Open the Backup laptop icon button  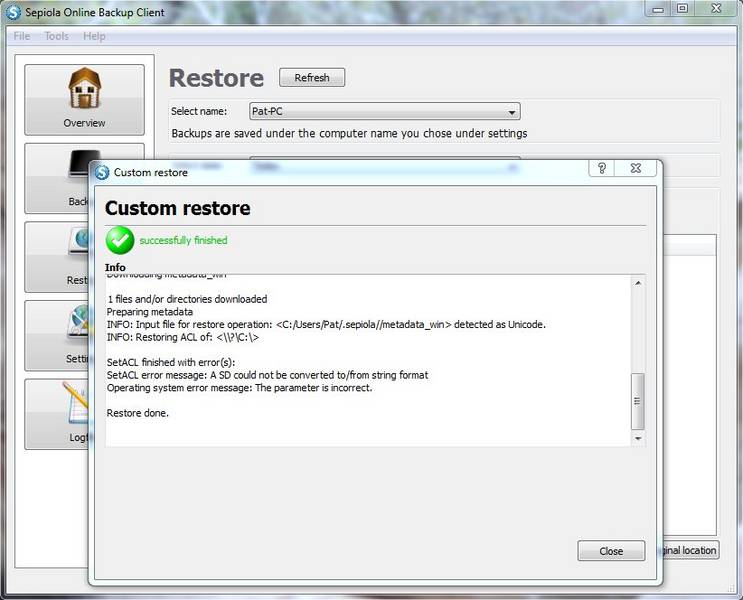(x=57, y=178)
